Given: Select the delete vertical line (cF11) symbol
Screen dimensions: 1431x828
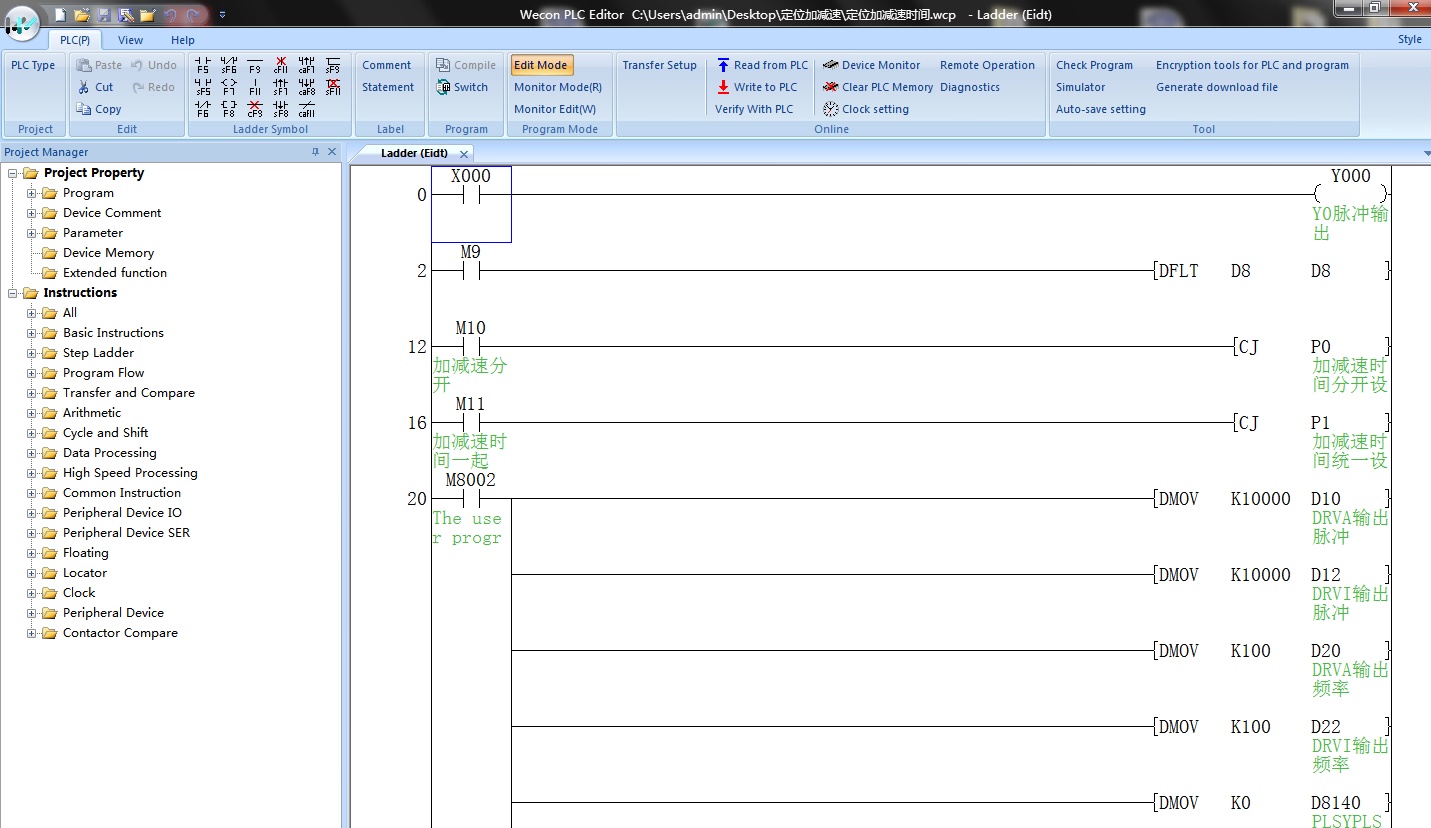Looking at the screenshot, I should coord(280,65).
